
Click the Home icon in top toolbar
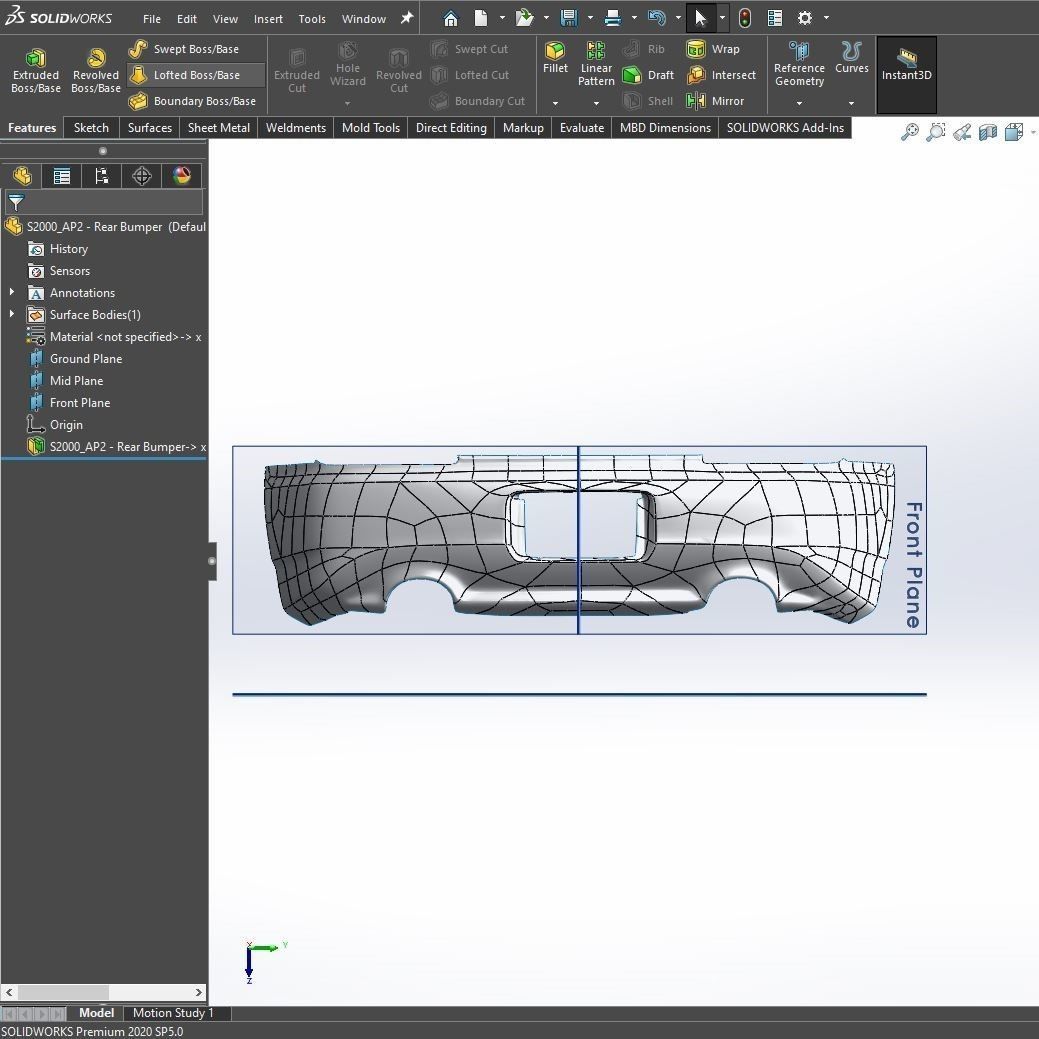[x=451, y=19]
